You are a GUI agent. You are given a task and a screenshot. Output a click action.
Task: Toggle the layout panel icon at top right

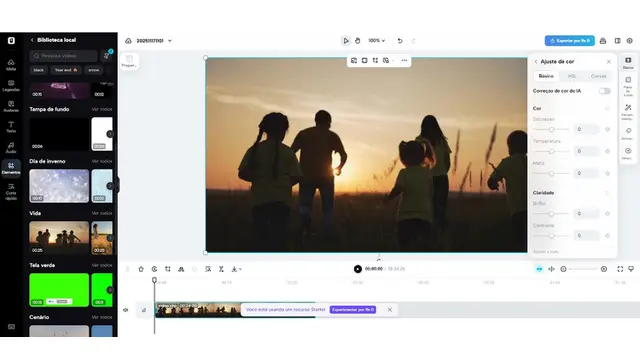pos(618,41)
